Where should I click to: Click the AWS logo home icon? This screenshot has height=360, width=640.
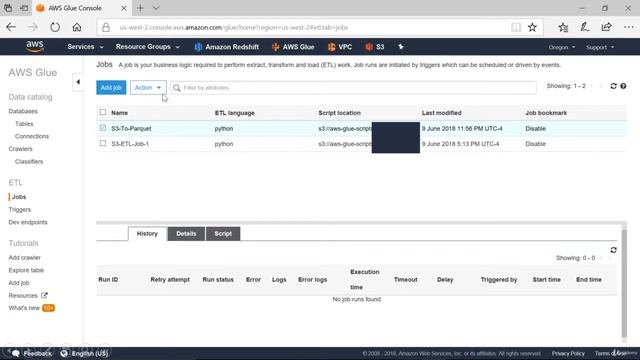[35, 47]
